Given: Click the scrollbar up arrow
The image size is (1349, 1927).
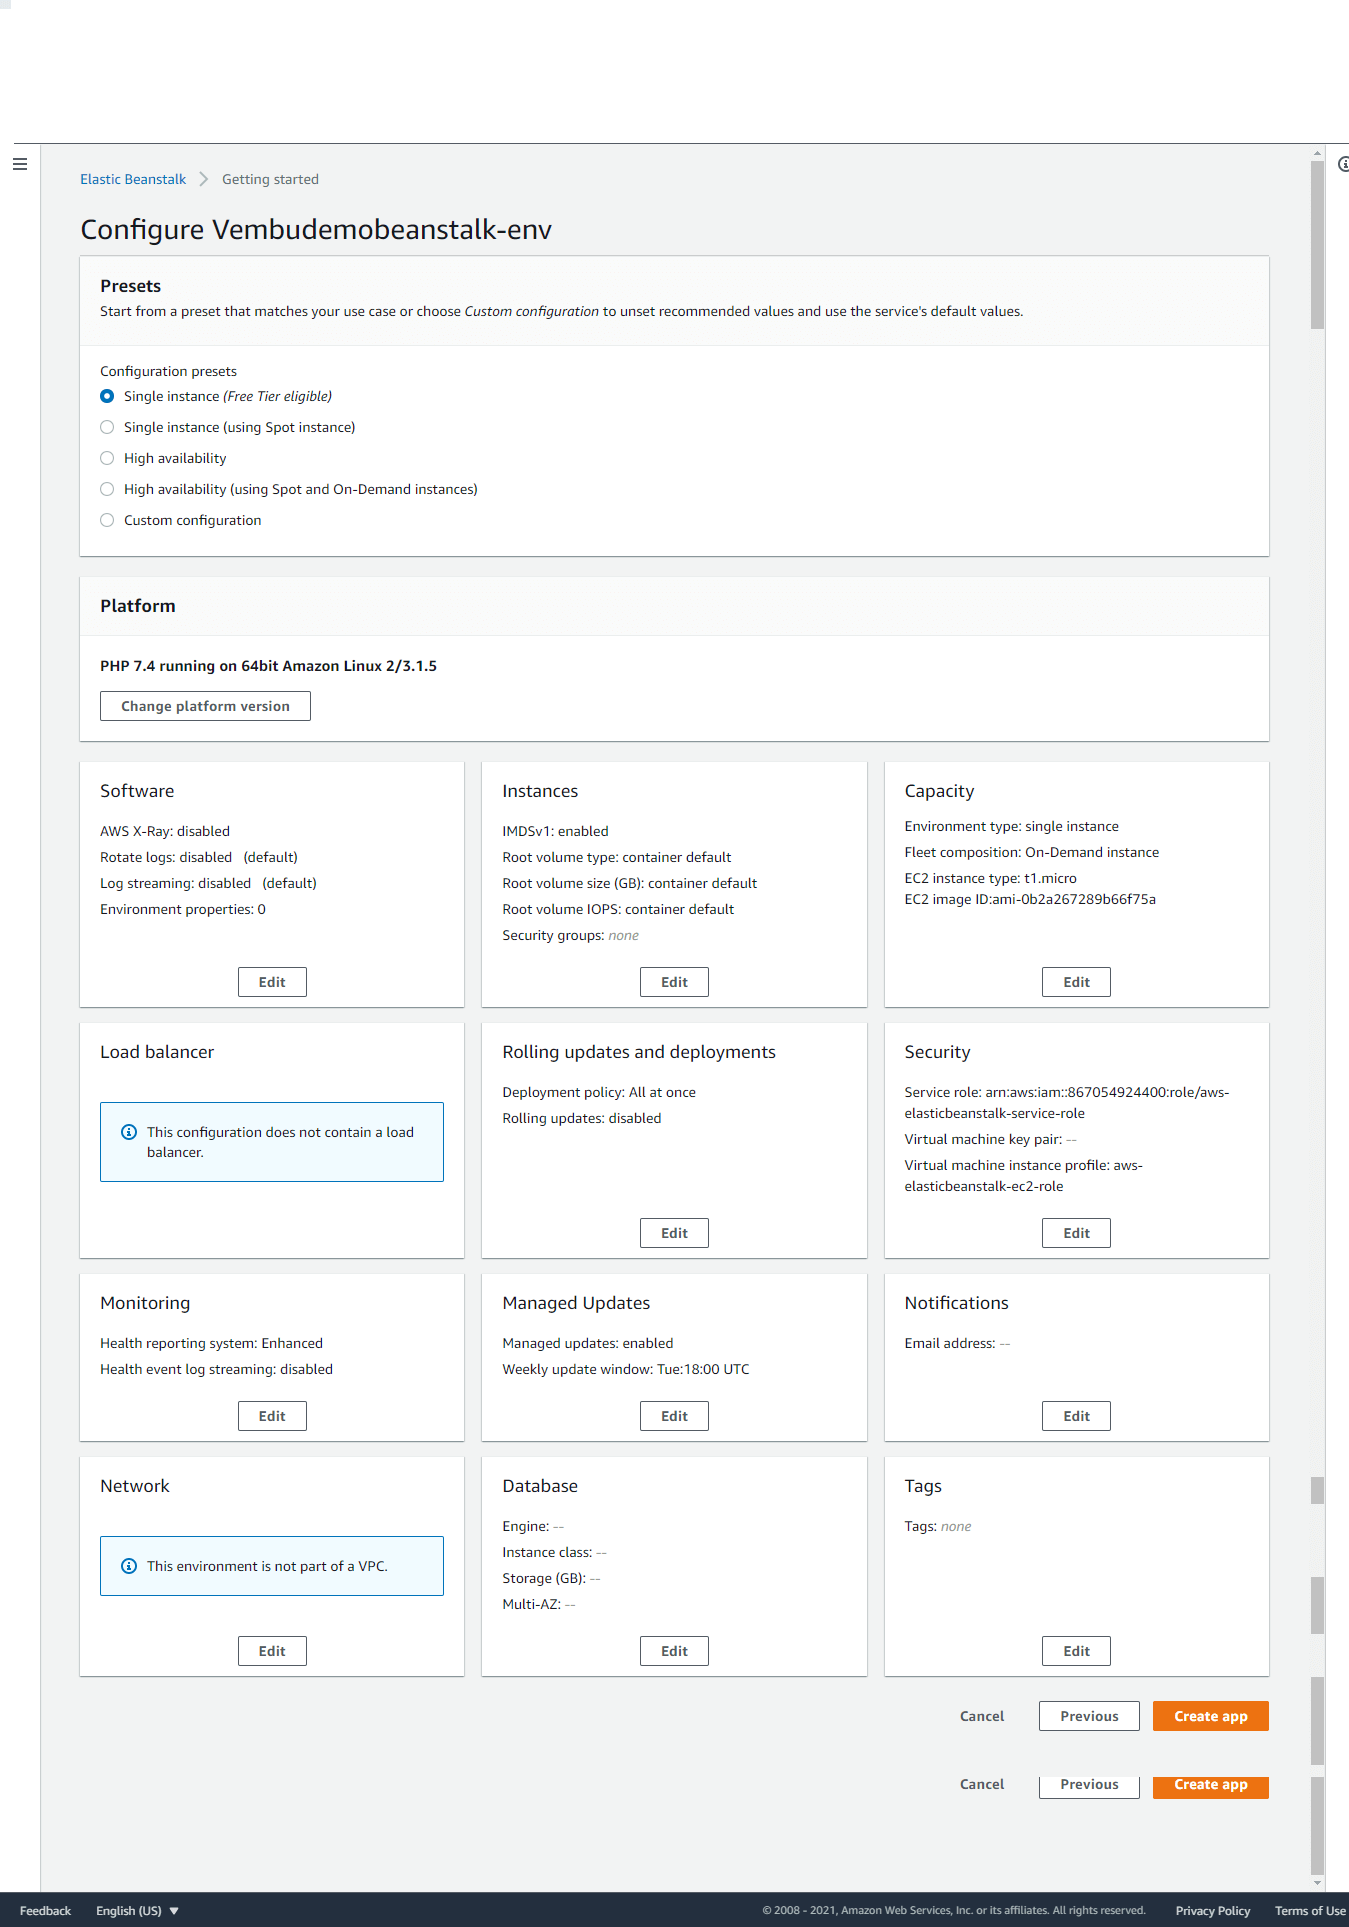Looking at the screenshot, I should (x=1317, y=153).
